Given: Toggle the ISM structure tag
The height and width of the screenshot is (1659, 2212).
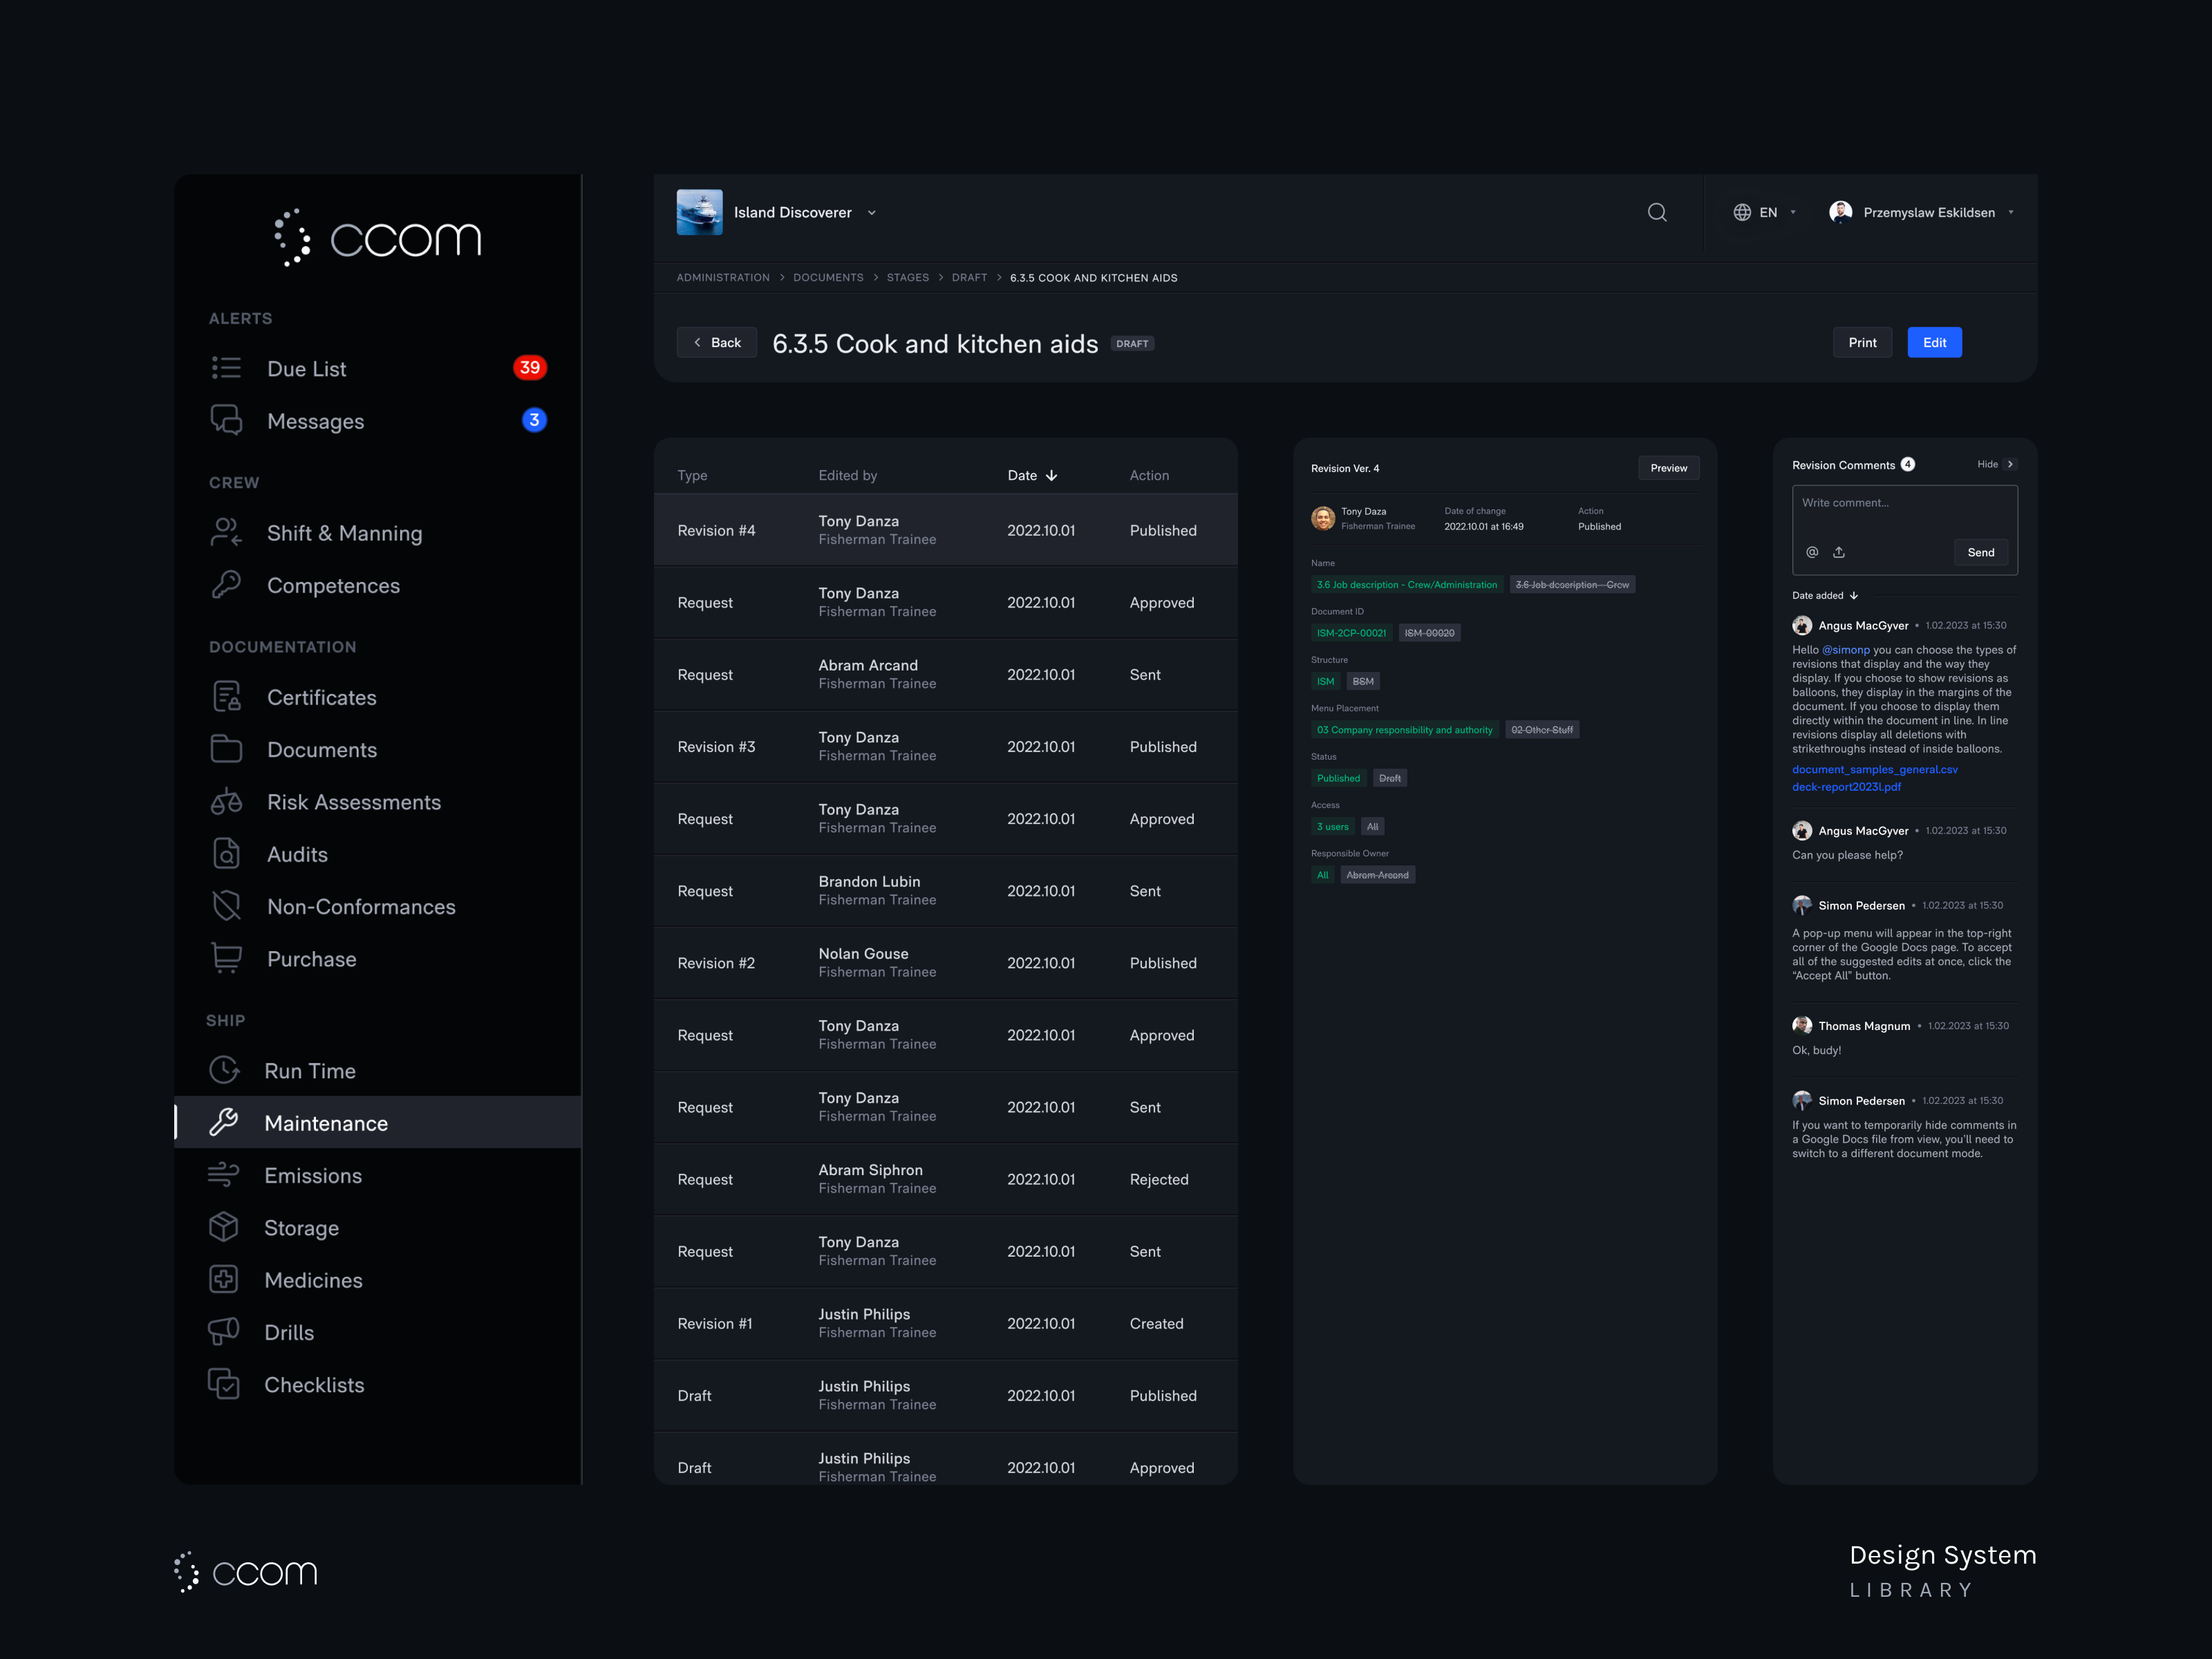Looking at the screenshot, I should pos(1325,681).
